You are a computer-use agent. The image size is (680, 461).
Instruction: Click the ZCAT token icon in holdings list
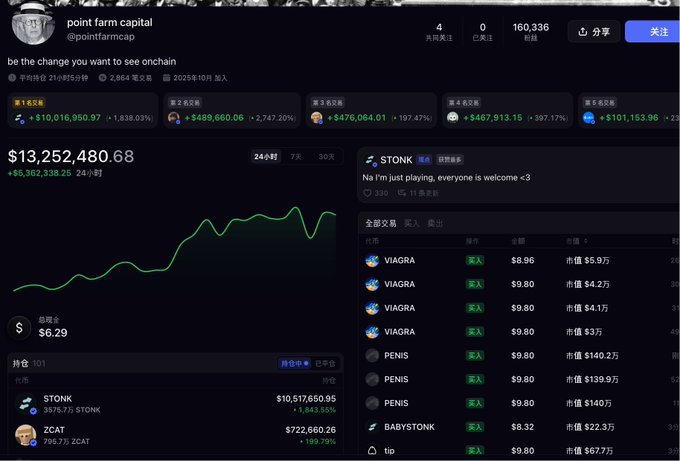pos(26,435)
